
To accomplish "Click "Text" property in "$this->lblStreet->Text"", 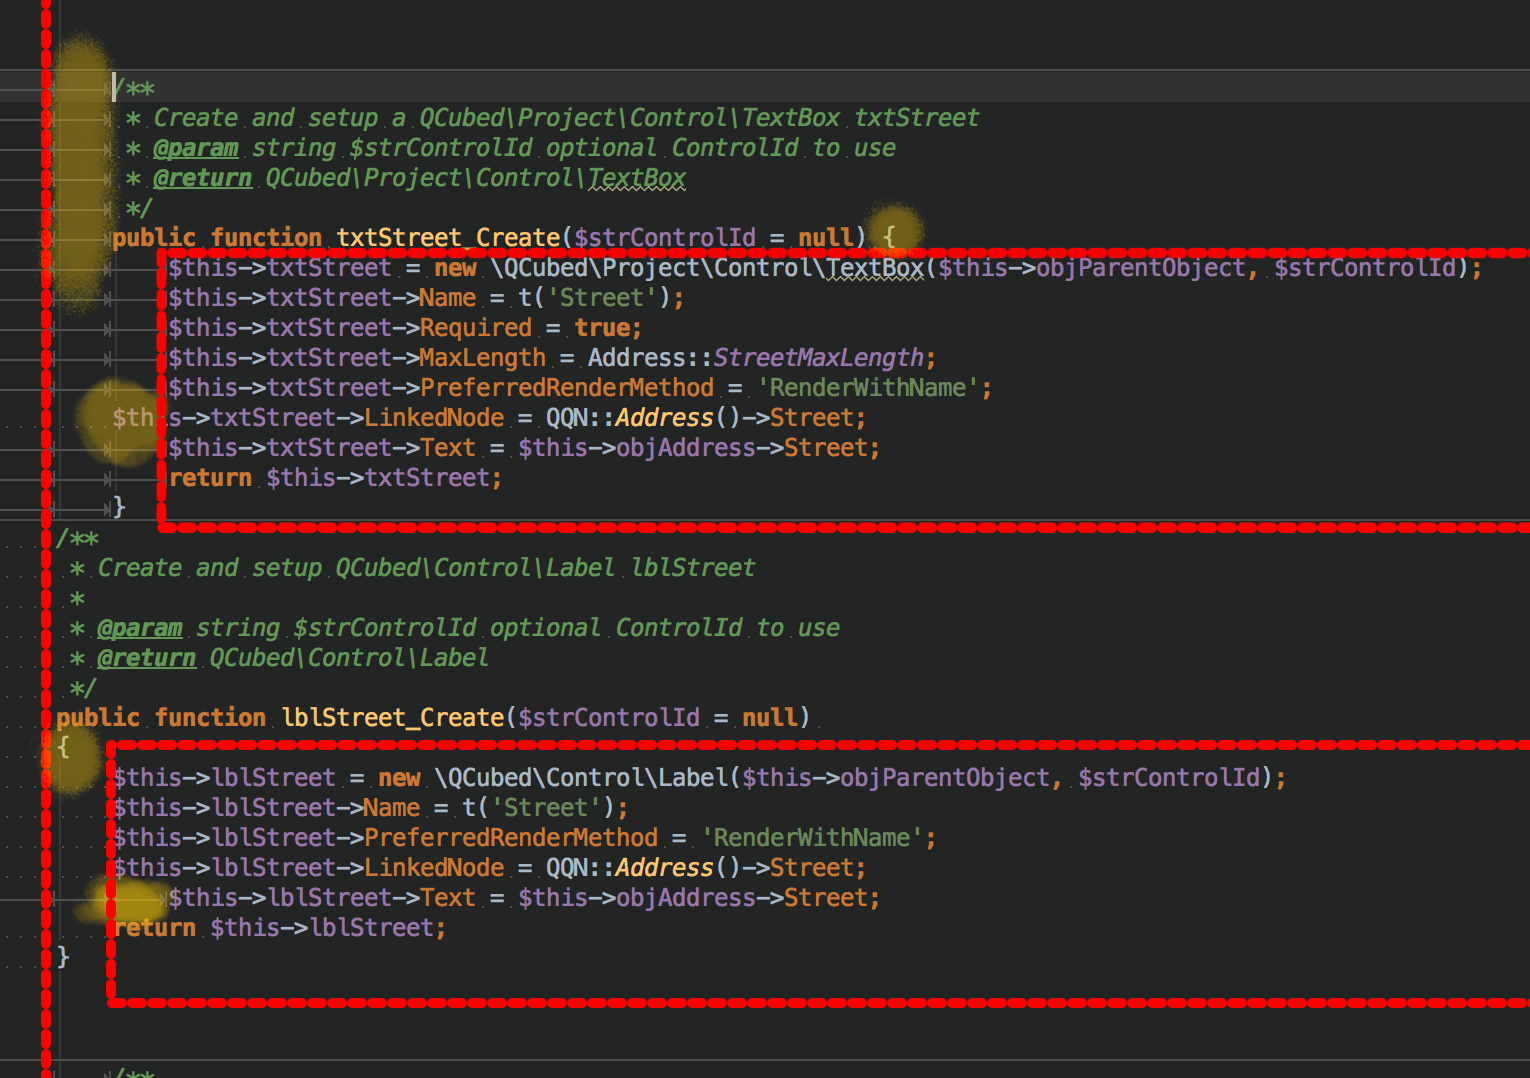I will click(448, 898).
